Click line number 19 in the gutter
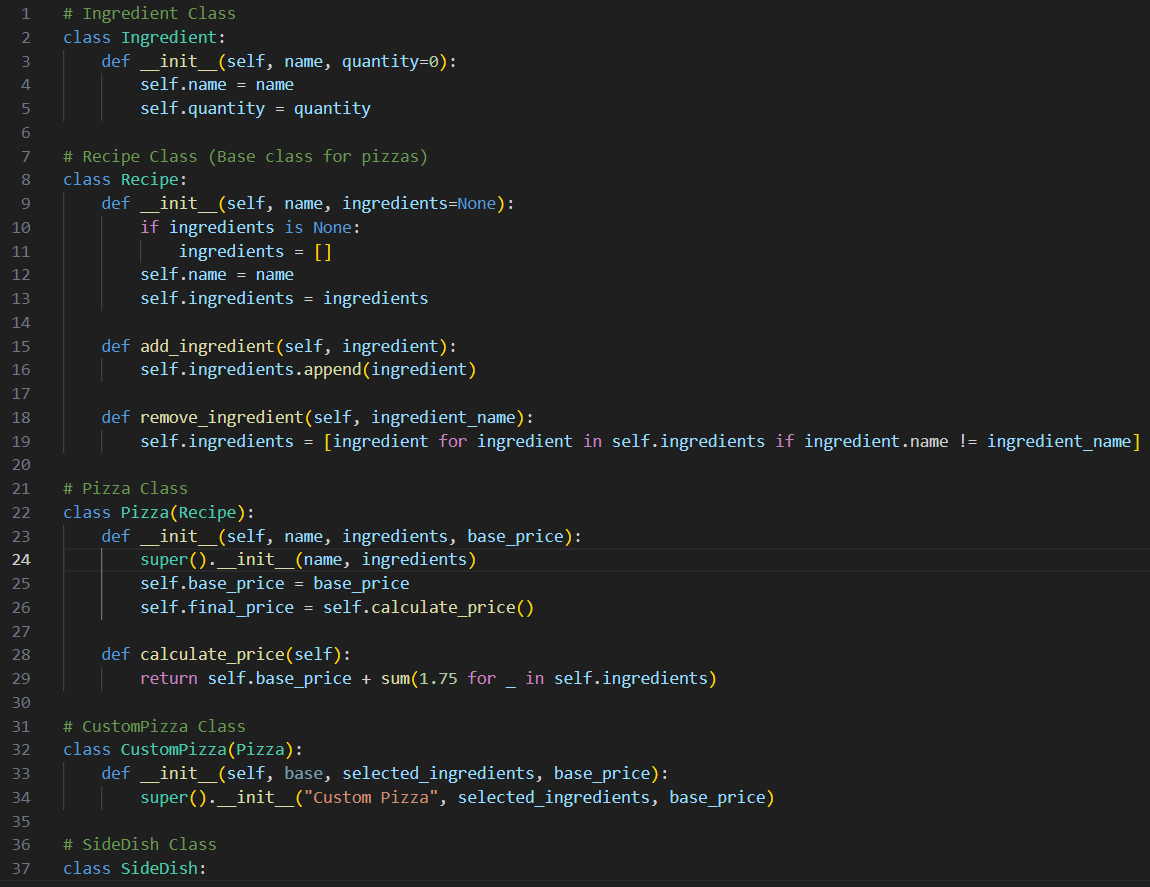Image resolution: width=1150 pixels, height=887 pixels. [x=21, y=441]
